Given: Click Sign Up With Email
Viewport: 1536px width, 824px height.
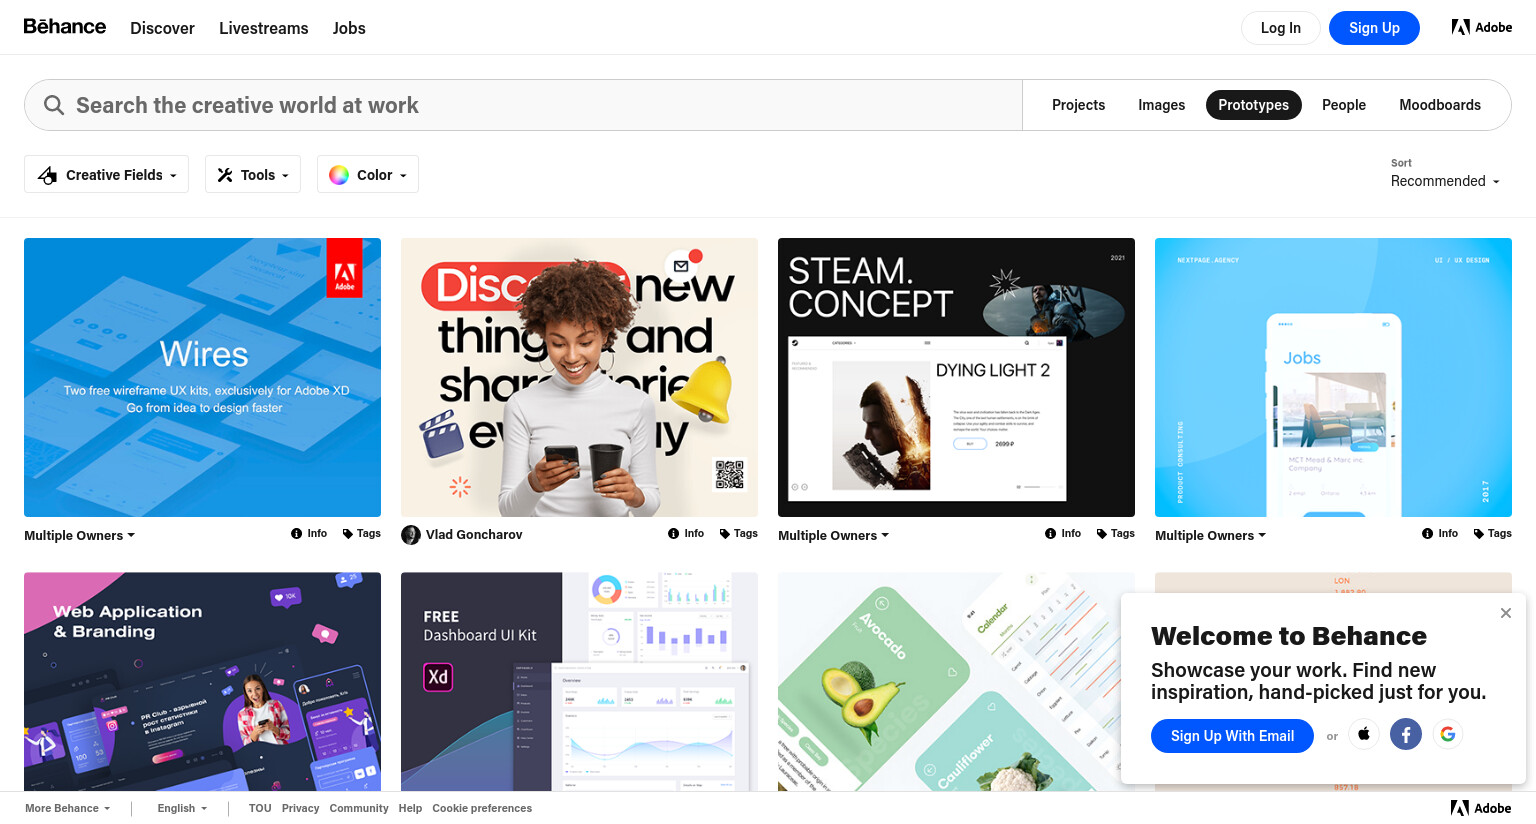Looking at the screenshot, I should [1232, 736].
